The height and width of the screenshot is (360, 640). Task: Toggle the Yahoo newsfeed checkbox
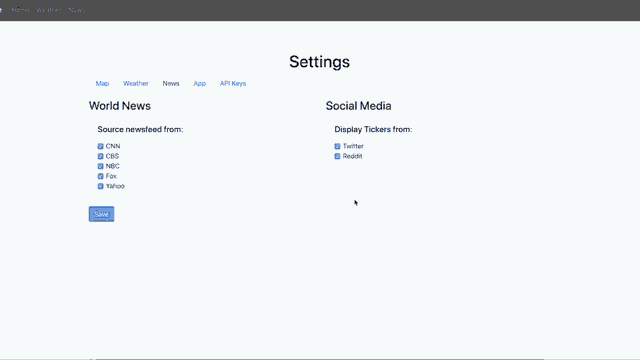100,186
